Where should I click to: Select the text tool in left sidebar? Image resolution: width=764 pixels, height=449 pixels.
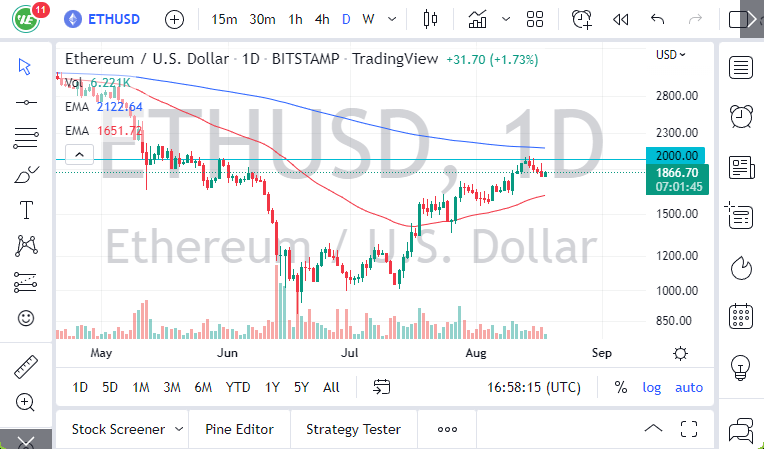tap(26, 210)
